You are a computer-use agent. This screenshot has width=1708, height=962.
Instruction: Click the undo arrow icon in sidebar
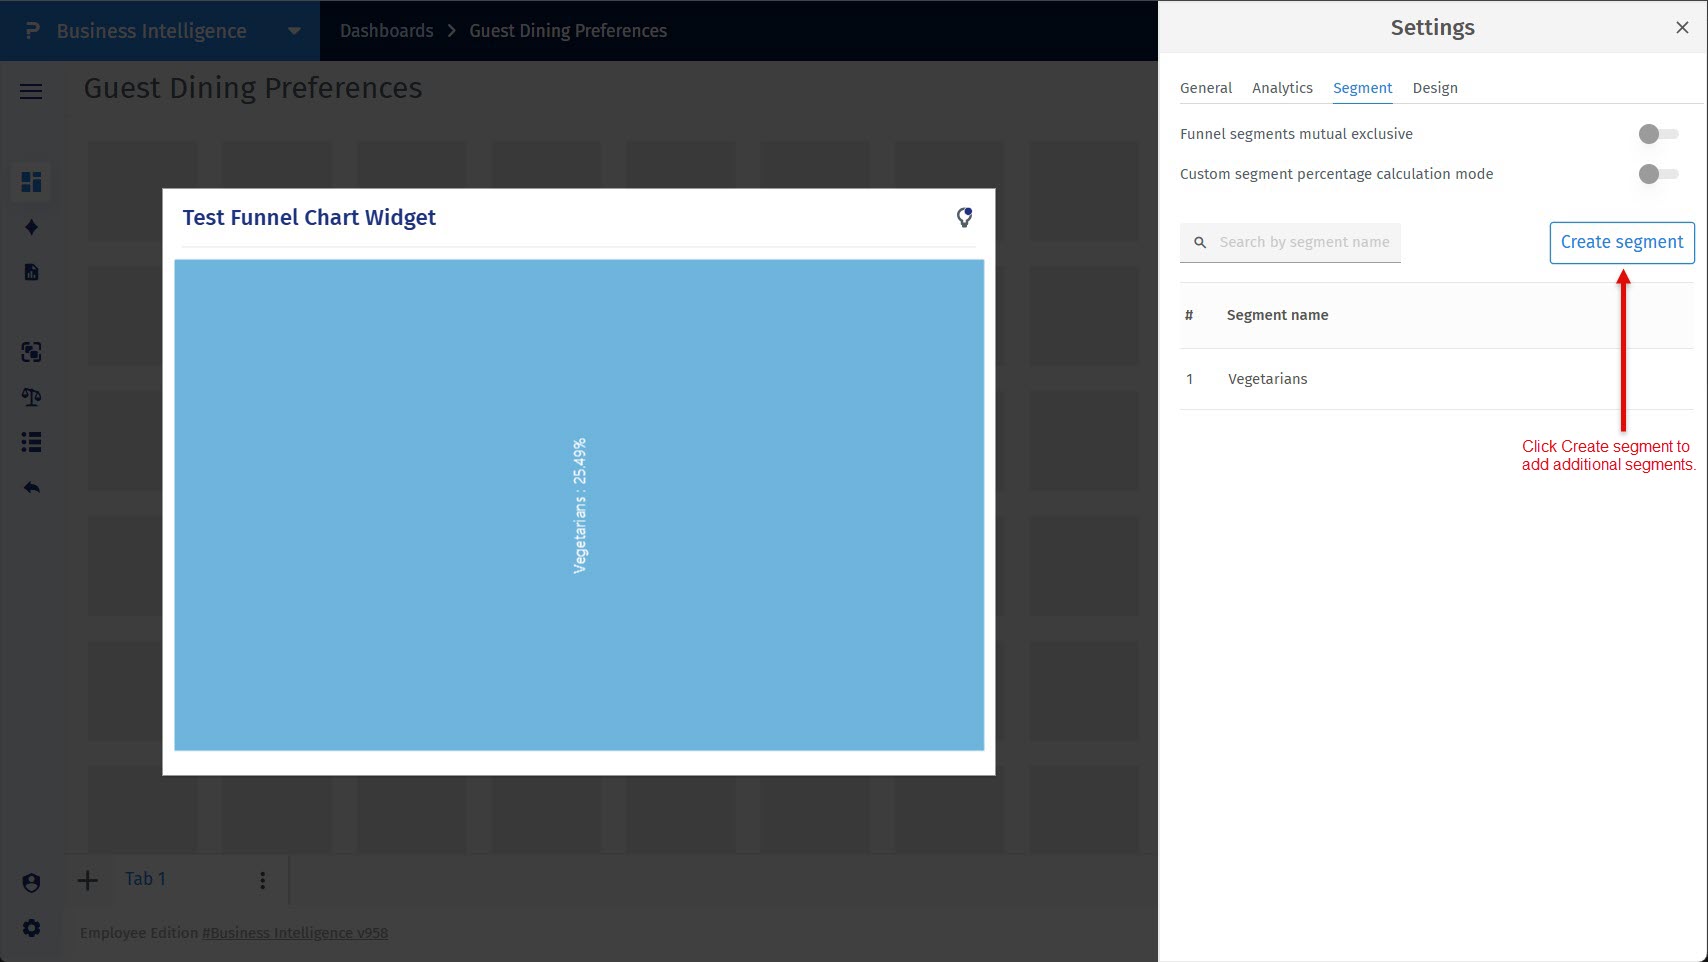[31, 487]
